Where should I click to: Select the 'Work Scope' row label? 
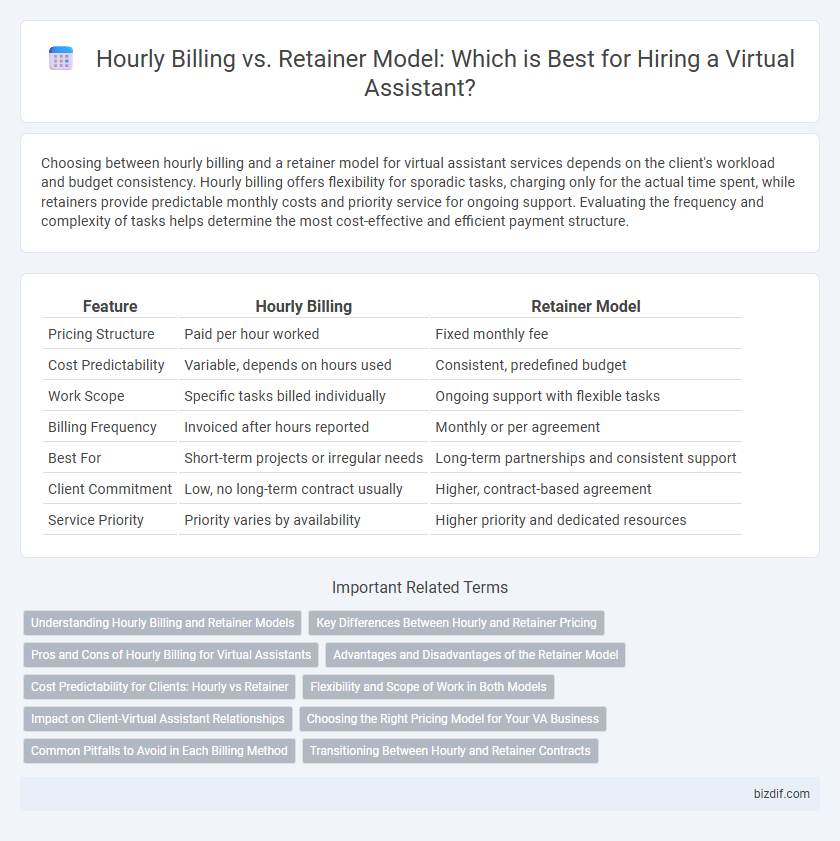coord(86,396)
